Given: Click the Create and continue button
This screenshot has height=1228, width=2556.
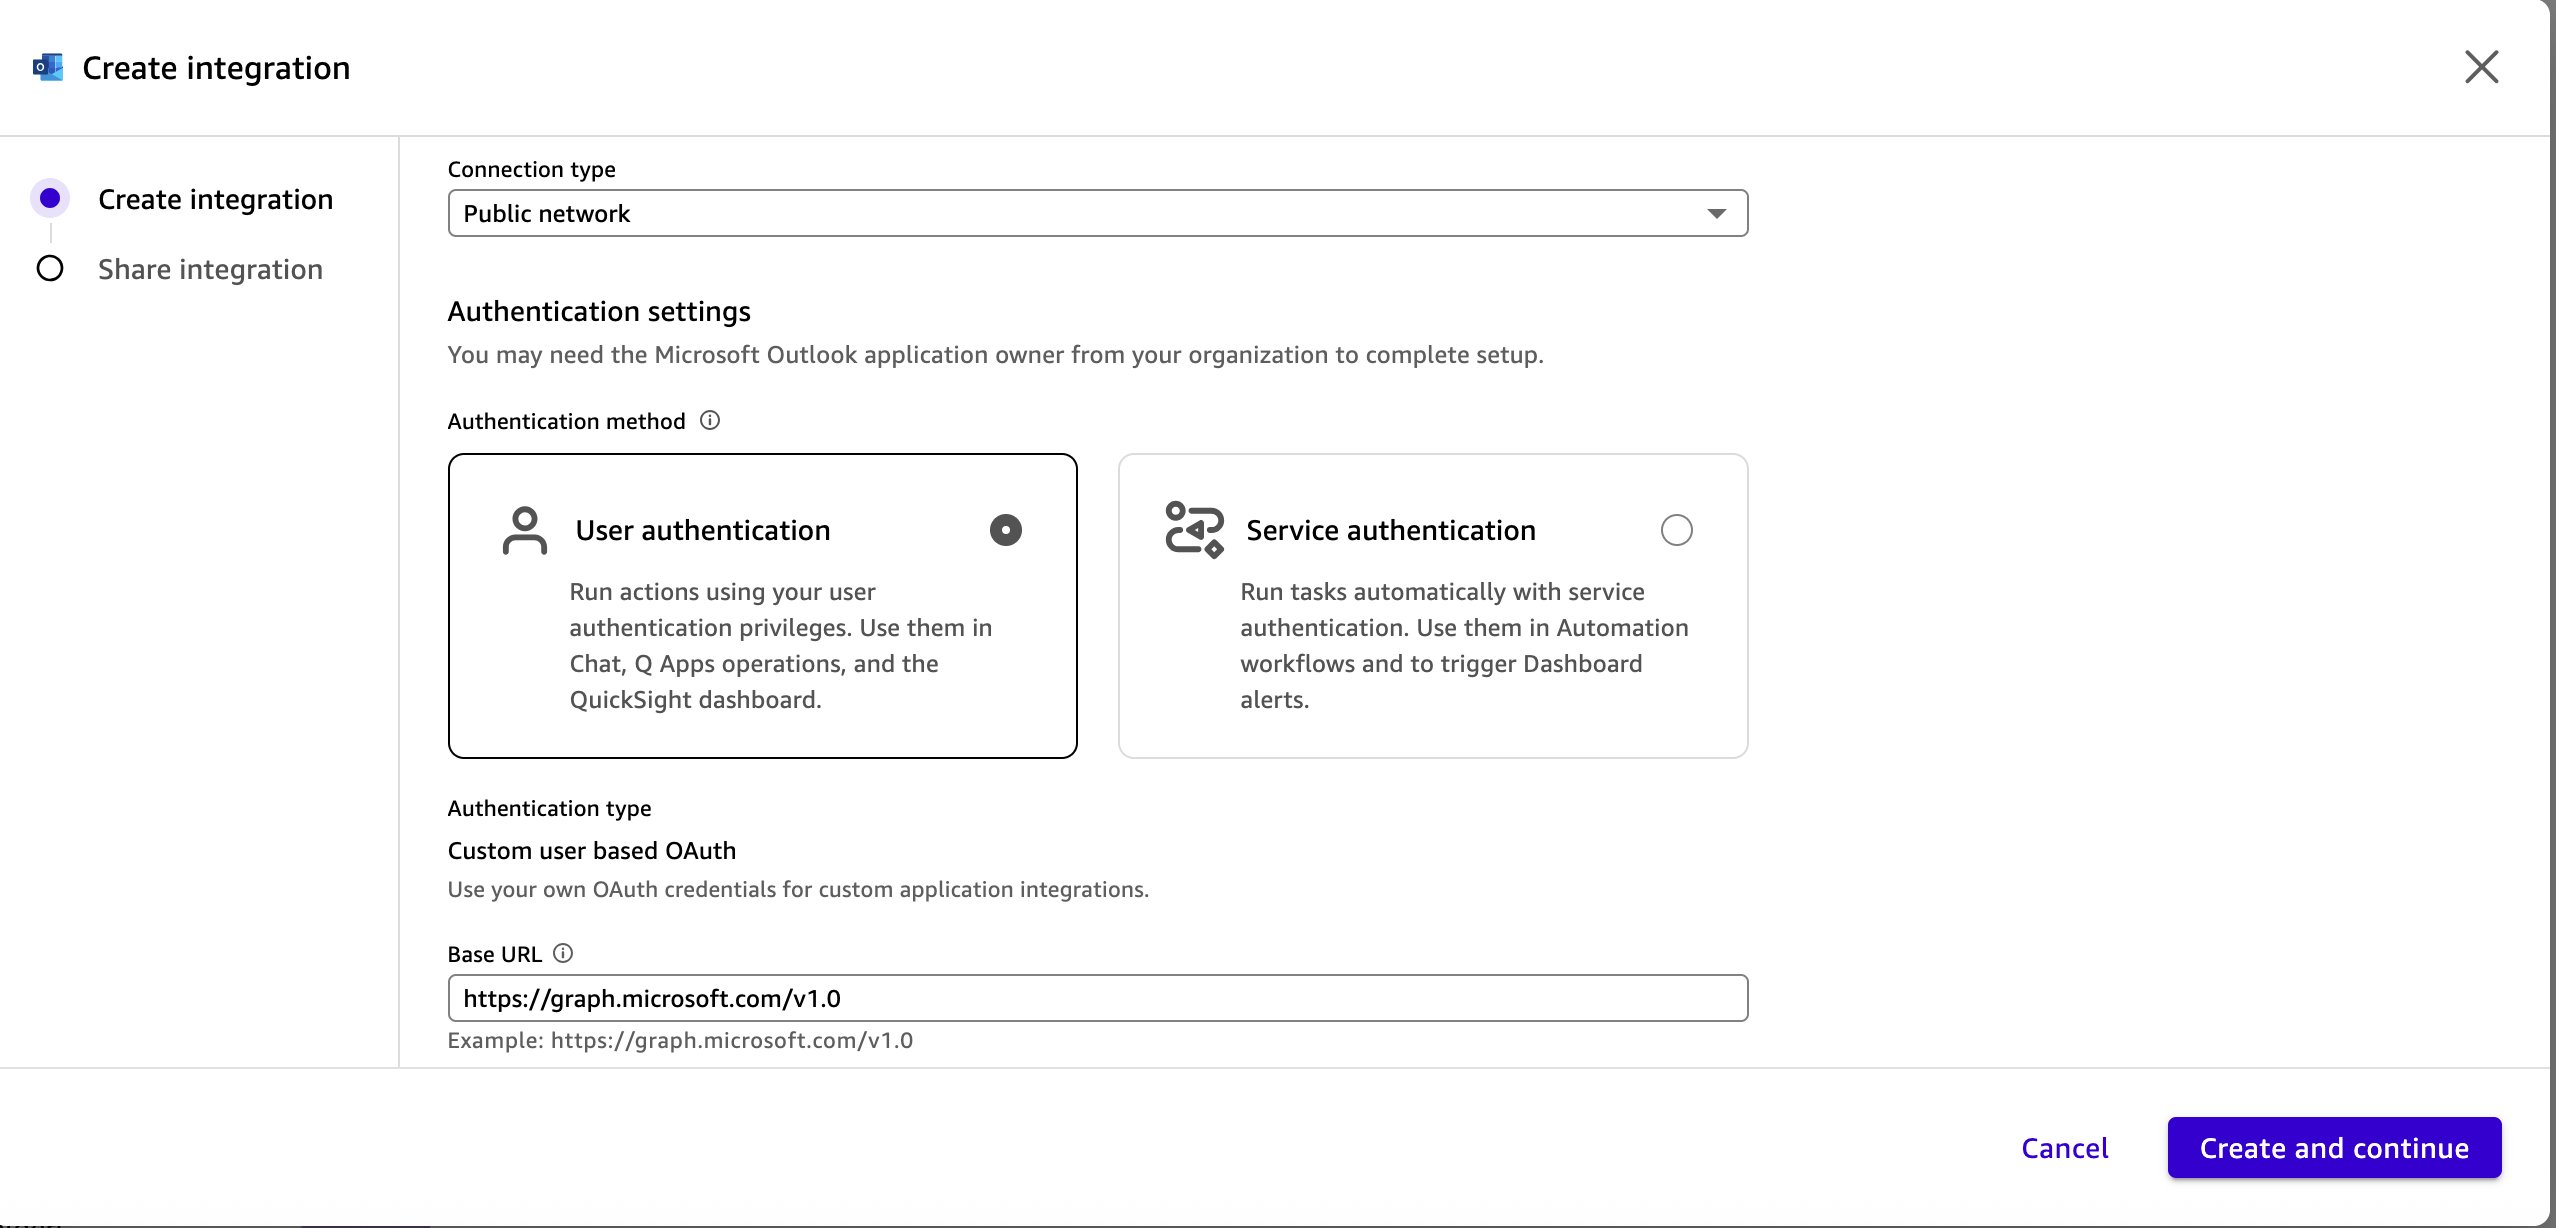Looking at the screenshot, I should pos(2333,1147).
